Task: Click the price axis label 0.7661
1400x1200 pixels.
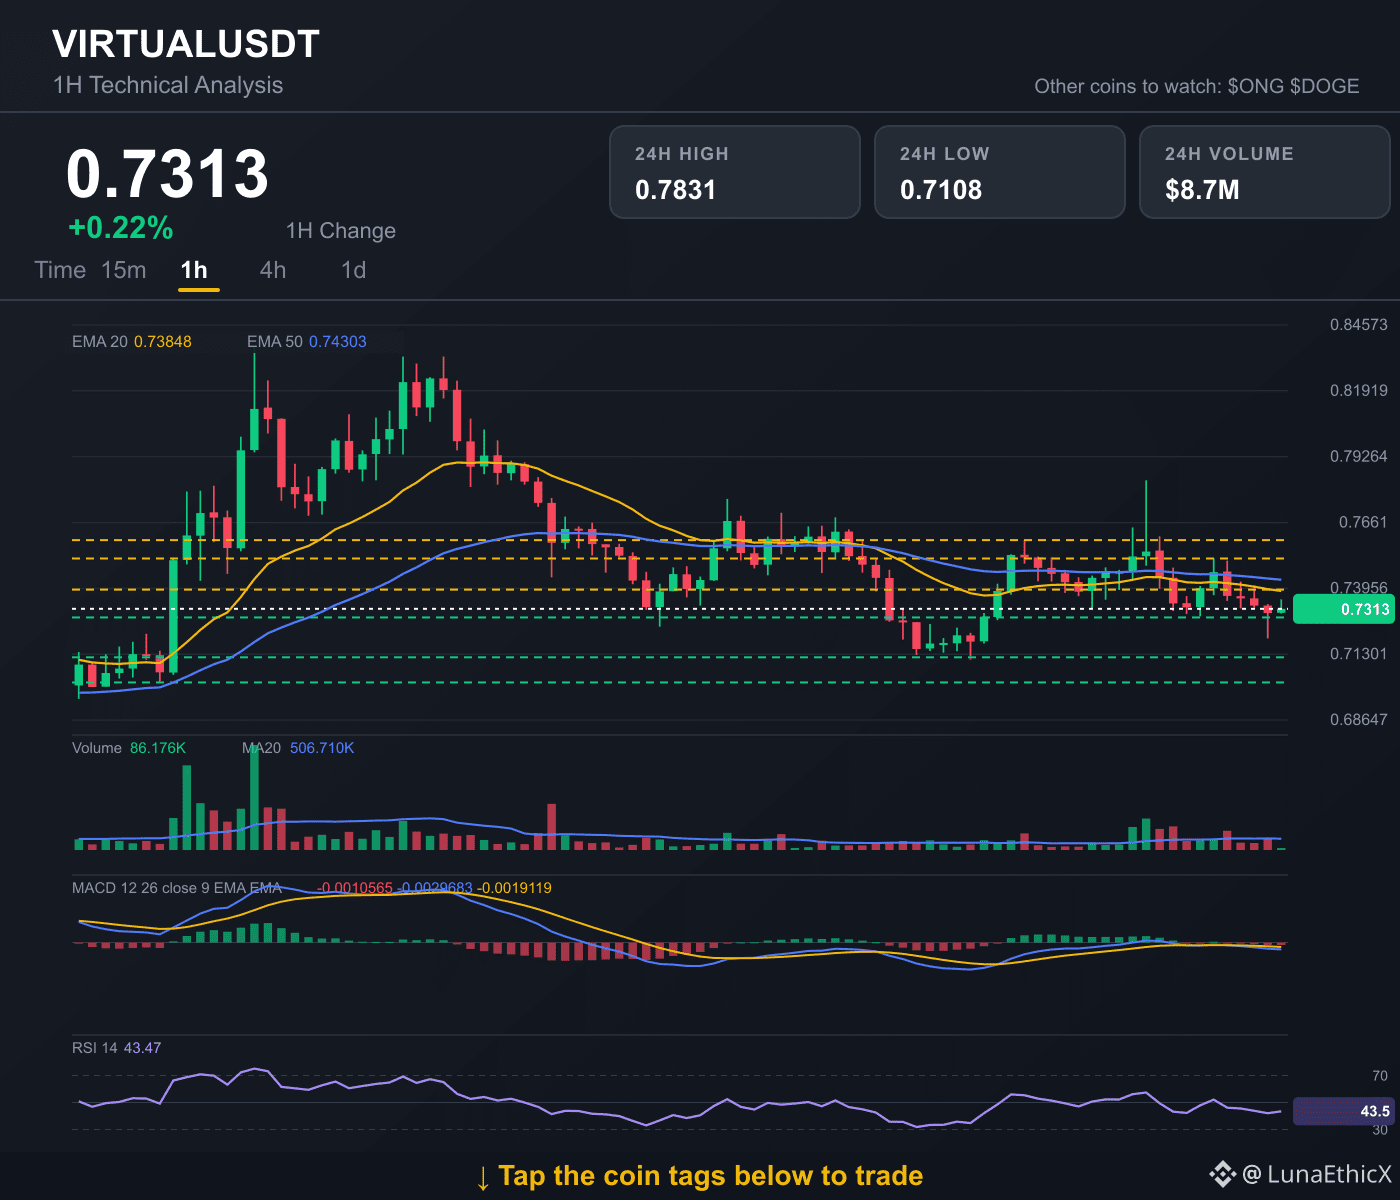Action: [1363, 522]
